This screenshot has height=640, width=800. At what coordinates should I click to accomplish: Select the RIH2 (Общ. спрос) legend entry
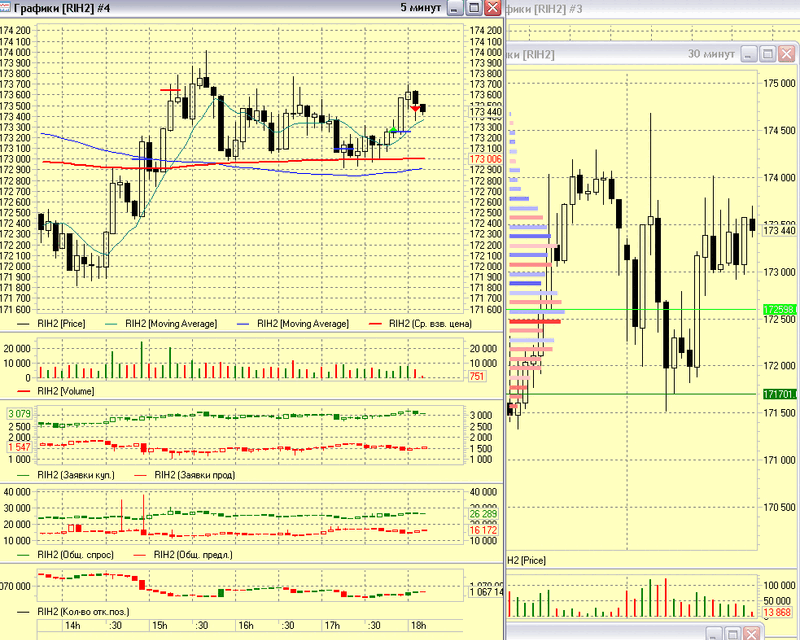pos(76,555)
